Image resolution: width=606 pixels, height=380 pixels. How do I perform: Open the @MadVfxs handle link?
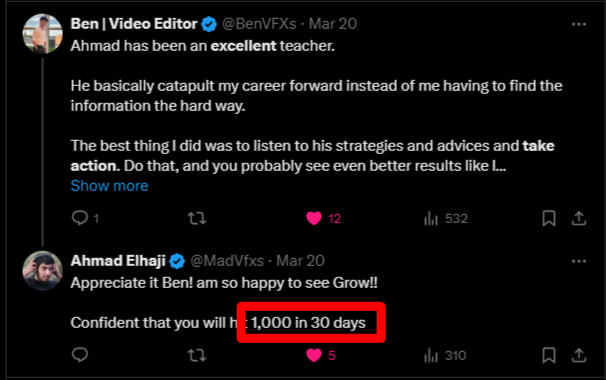[227, 261]
